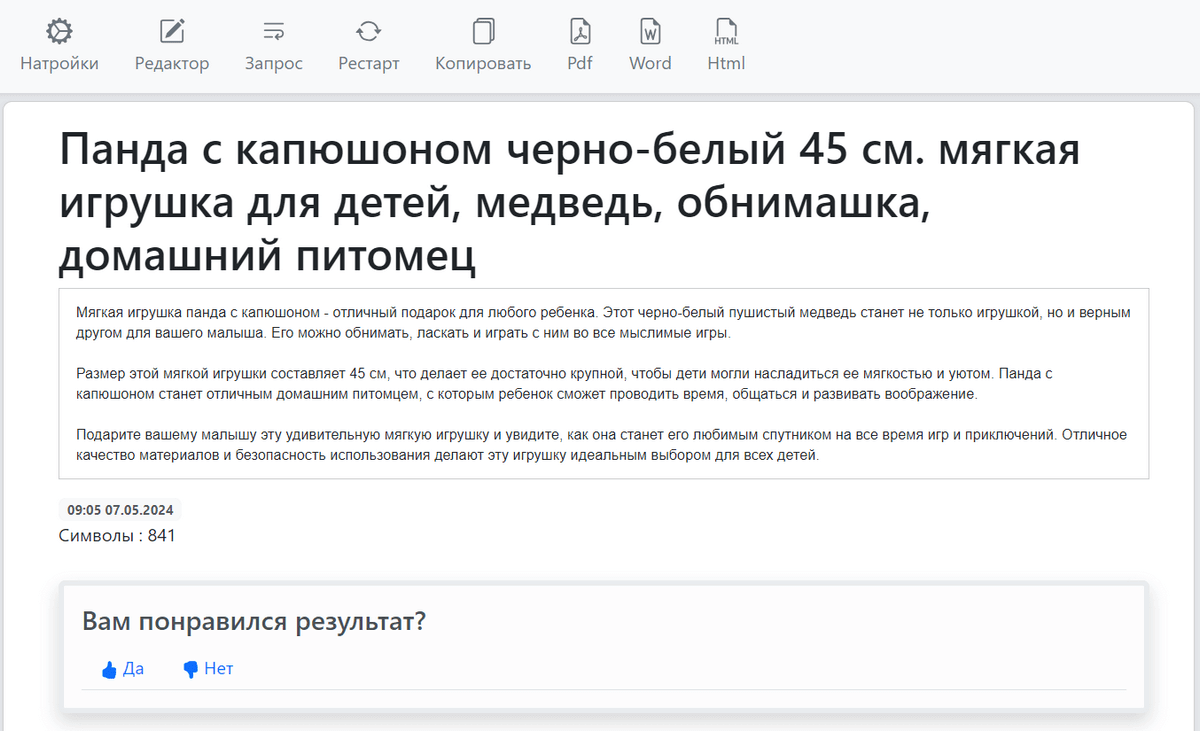
Task: Rate the result negatively with Нет
Action: (208, 669)
